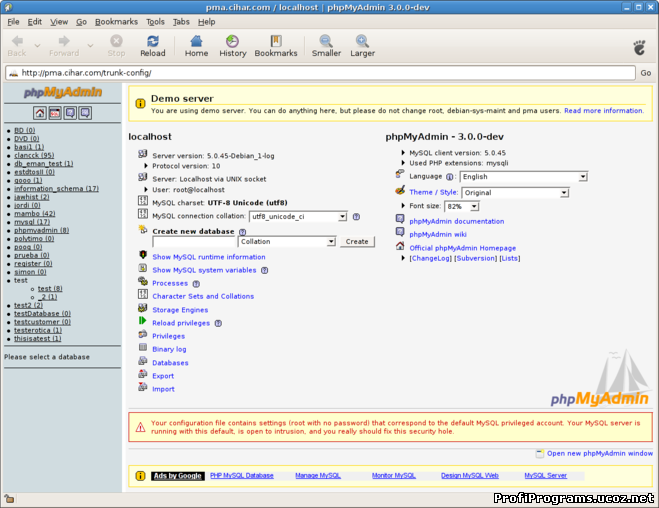This screenshot has width=659, height=508.
Task: Click the ChangeLog link
Action: coord(430,258)
